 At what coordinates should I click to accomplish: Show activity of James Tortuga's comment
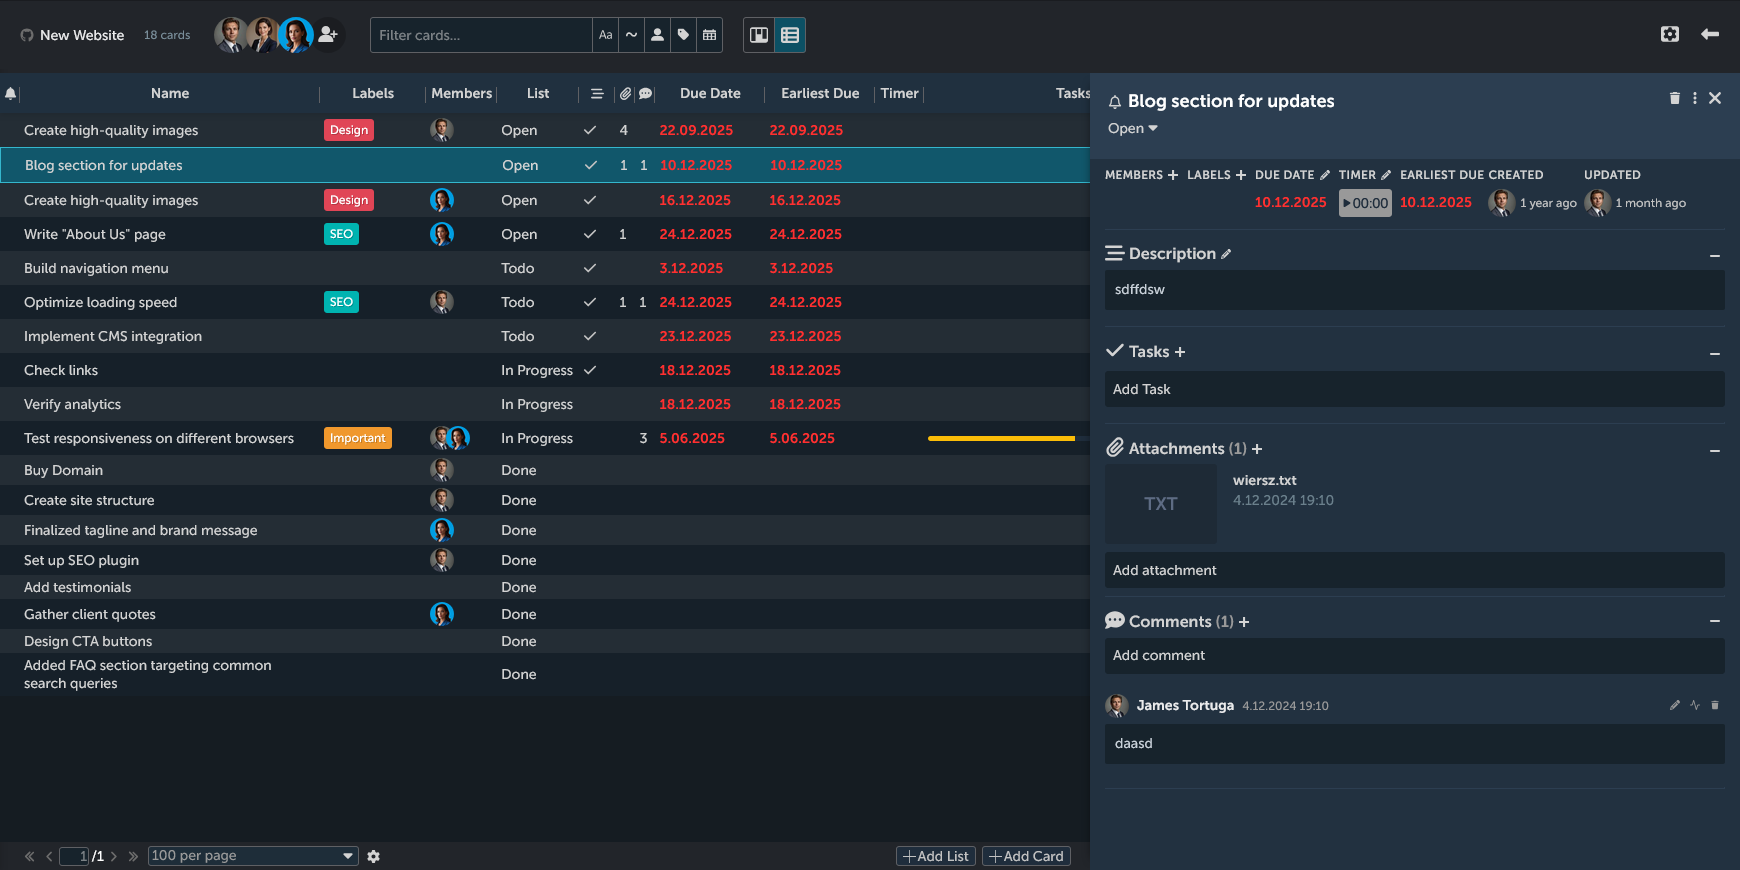coord(1695,705)
